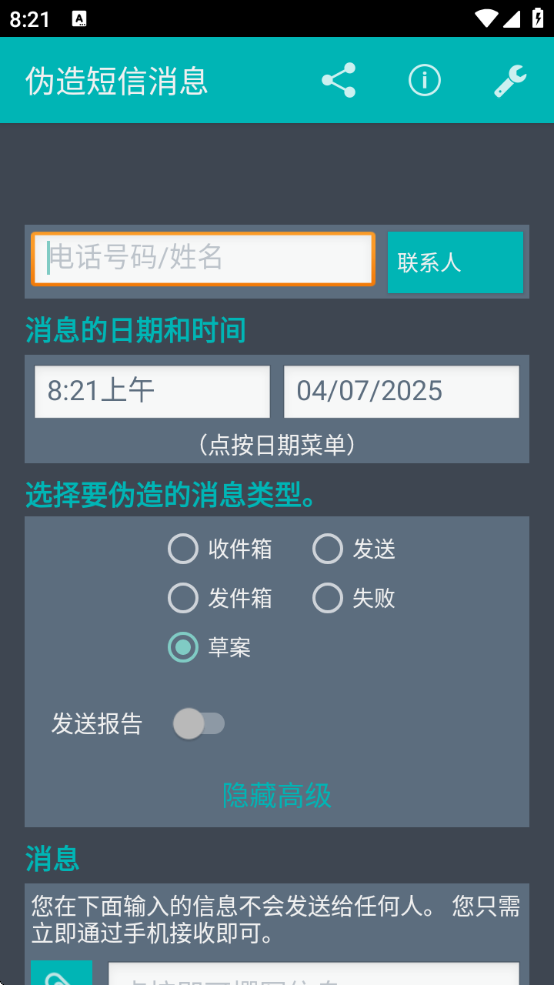Collapse options with 隐藏高级

click(x=277, y=795)
